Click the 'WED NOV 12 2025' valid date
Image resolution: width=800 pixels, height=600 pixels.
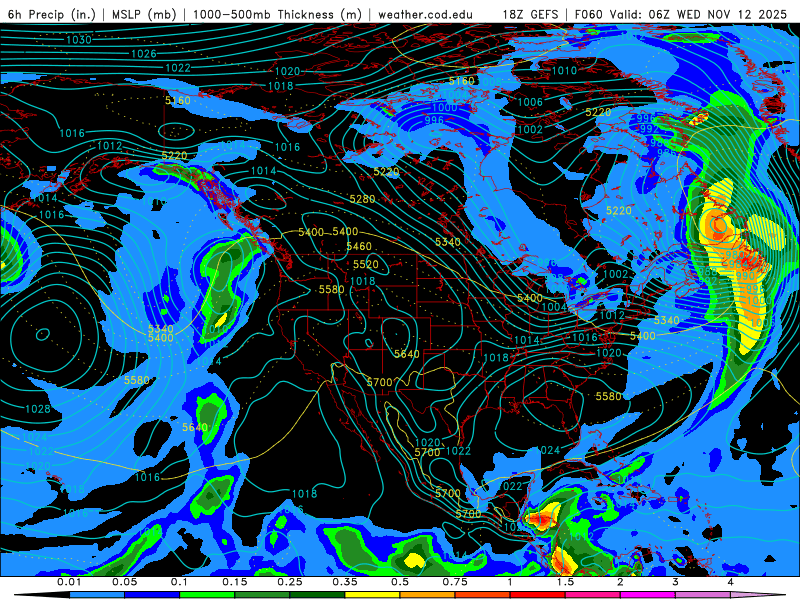(732, 15)
